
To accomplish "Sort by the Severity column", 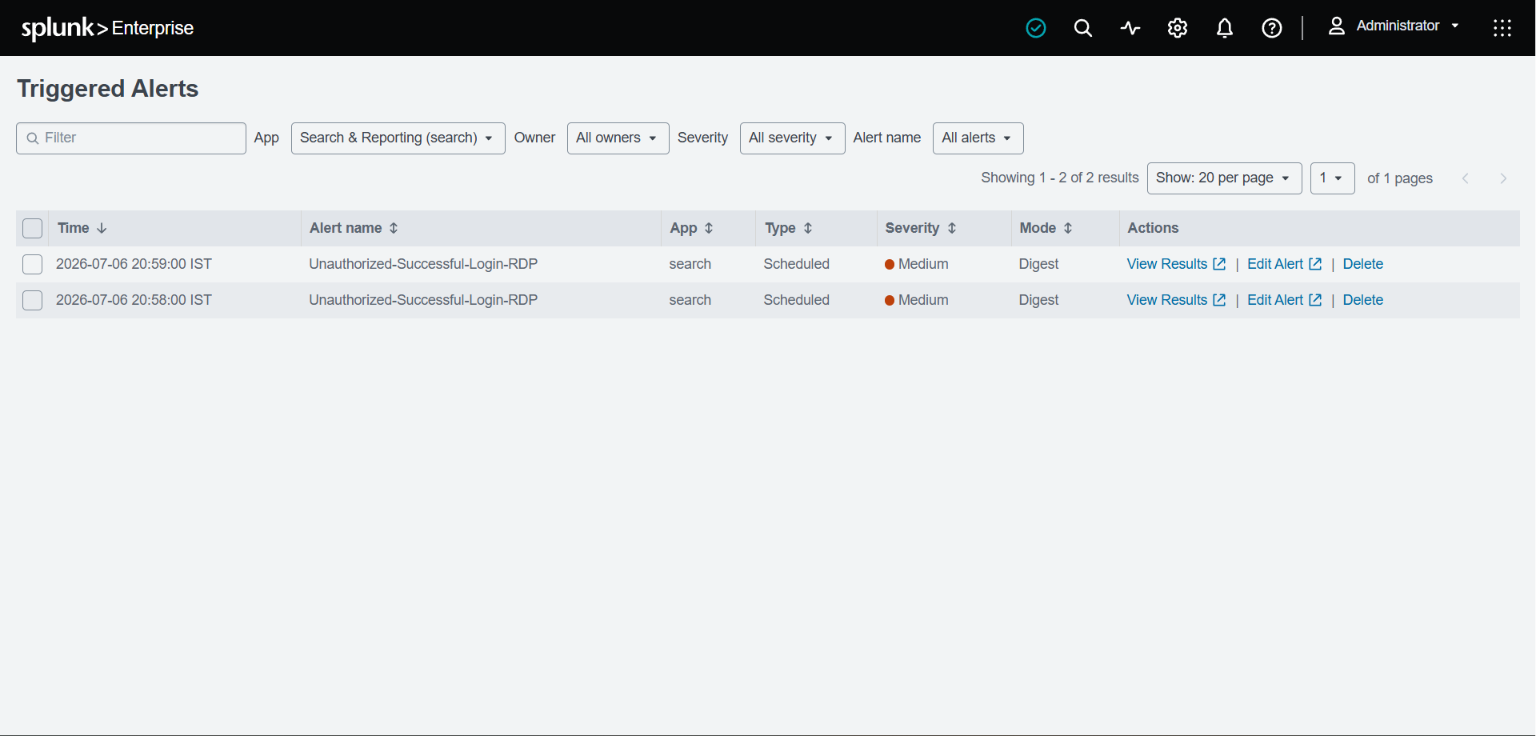I will pyautogui.click(x=921, y=228).
